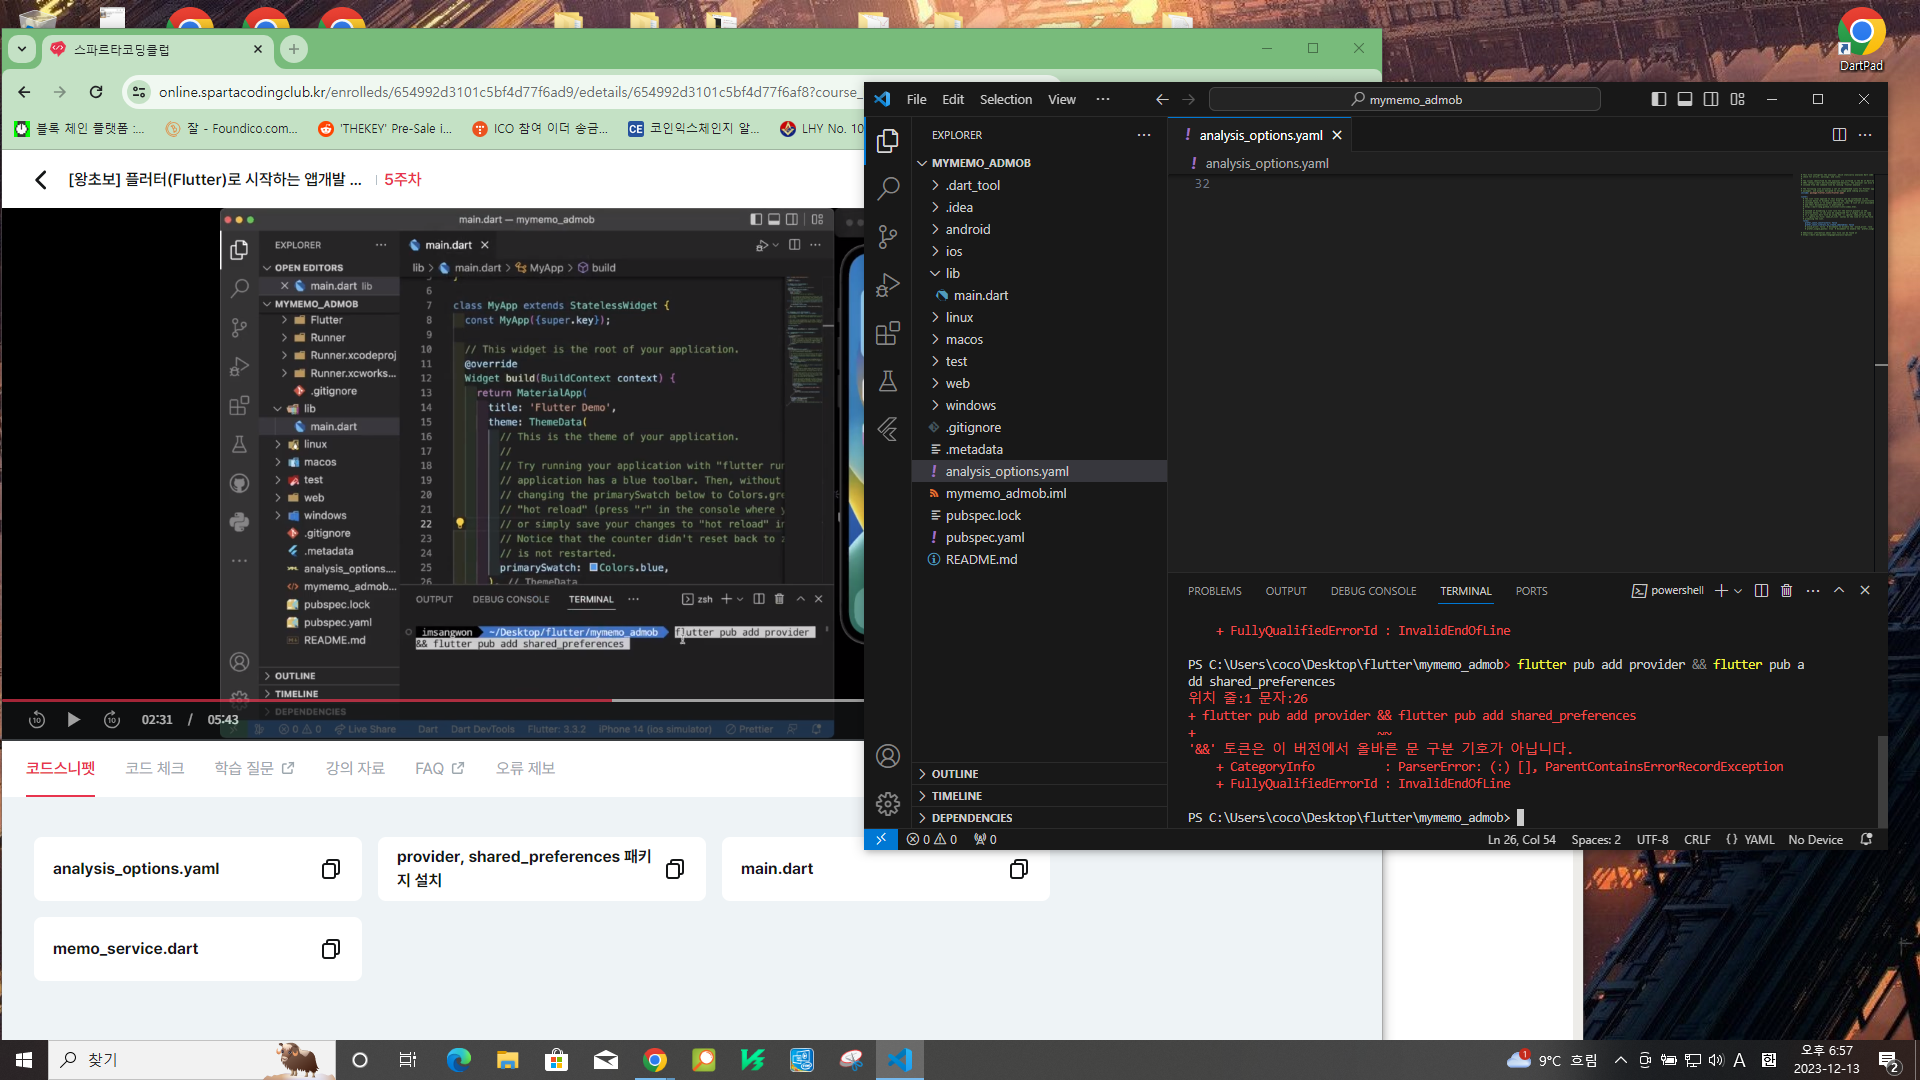Toggle the bottom panel in VS Code
Image resolution: width=1920 pixels, height=1080 pixels.
(x=1685, y=99)
